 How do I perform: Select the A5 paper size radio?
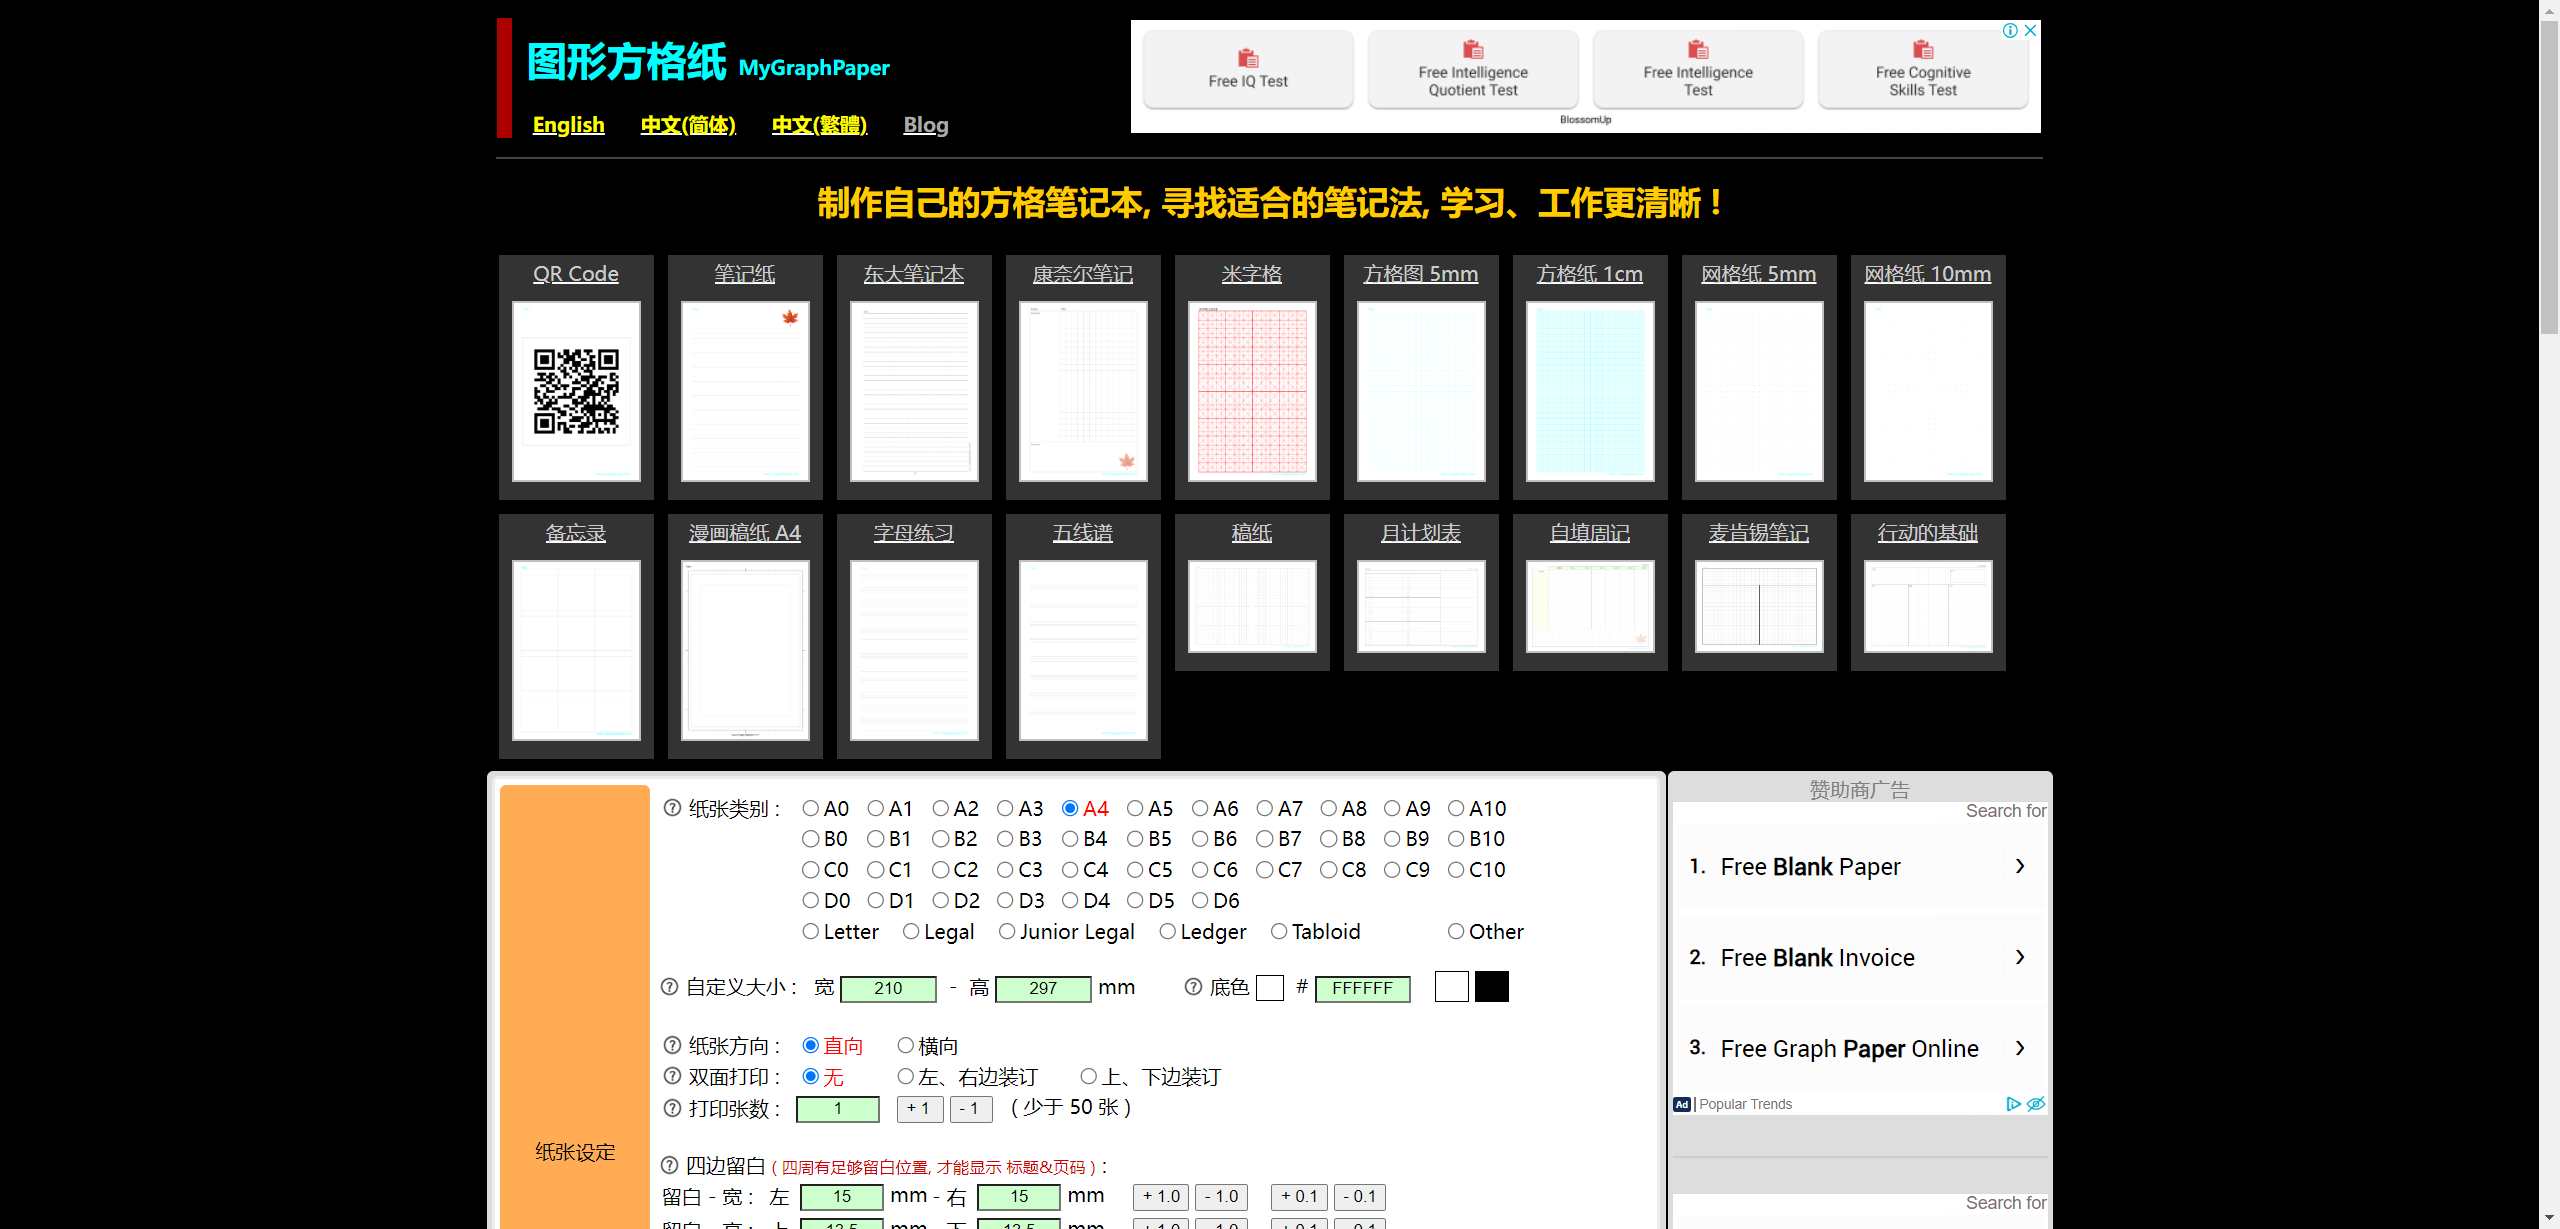point(1135,808)
